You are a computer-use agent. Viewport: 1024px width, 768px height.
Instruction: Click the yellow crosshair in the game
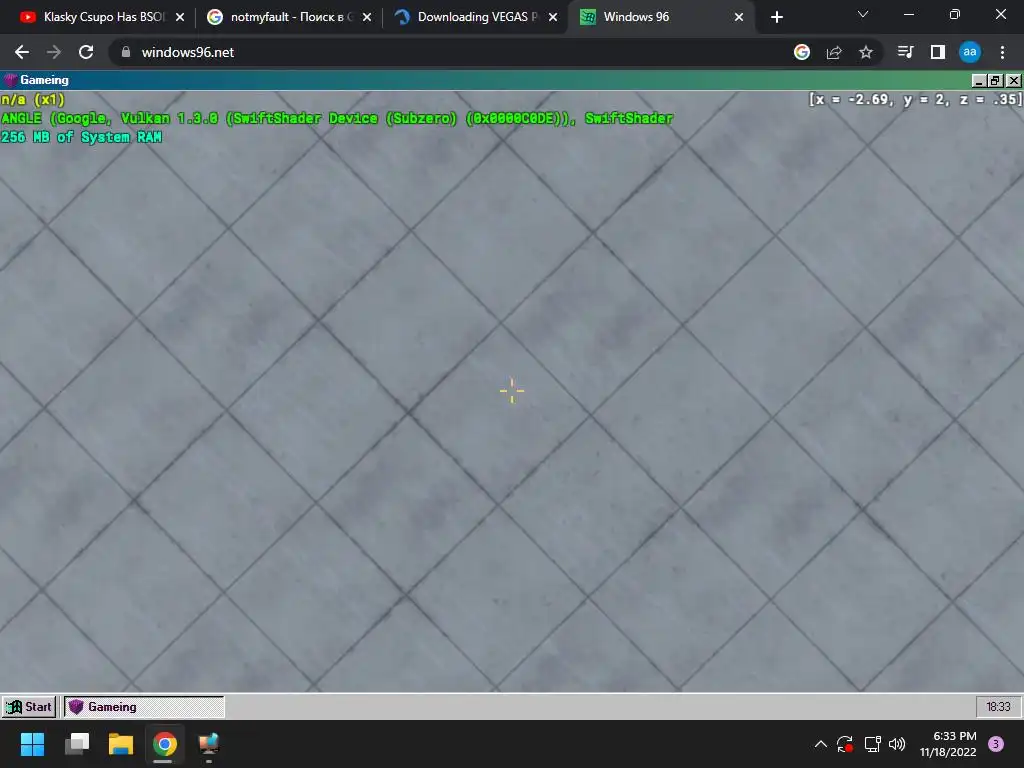click(x=512, y=391)
